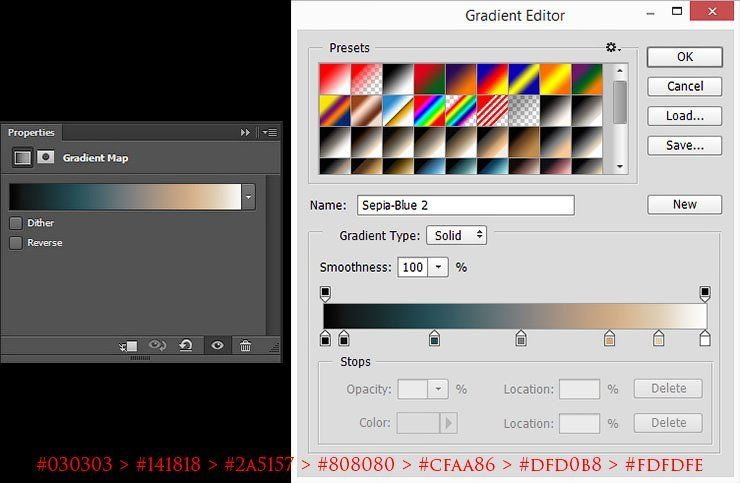
Task: Select the teal color stop
Action: (434, 338)
